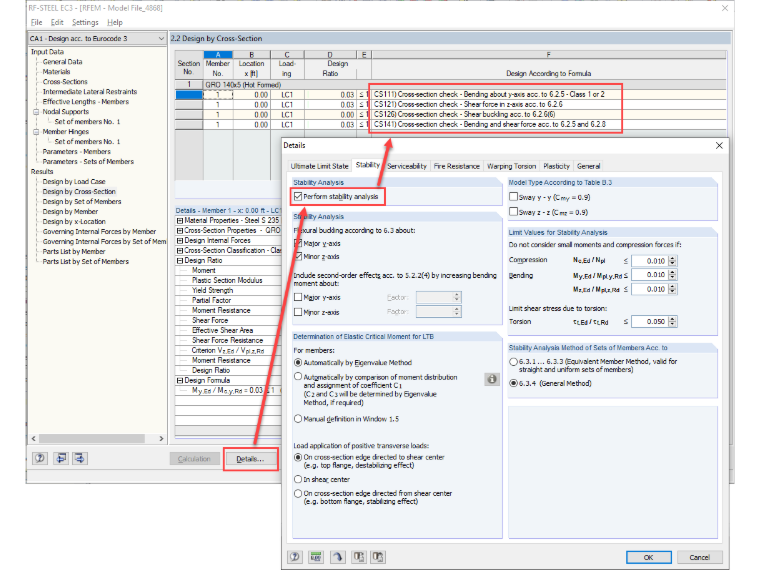The image size is (760, 570).
Task: Open the CA1 design case dropdown
Action: coord(161,38)
